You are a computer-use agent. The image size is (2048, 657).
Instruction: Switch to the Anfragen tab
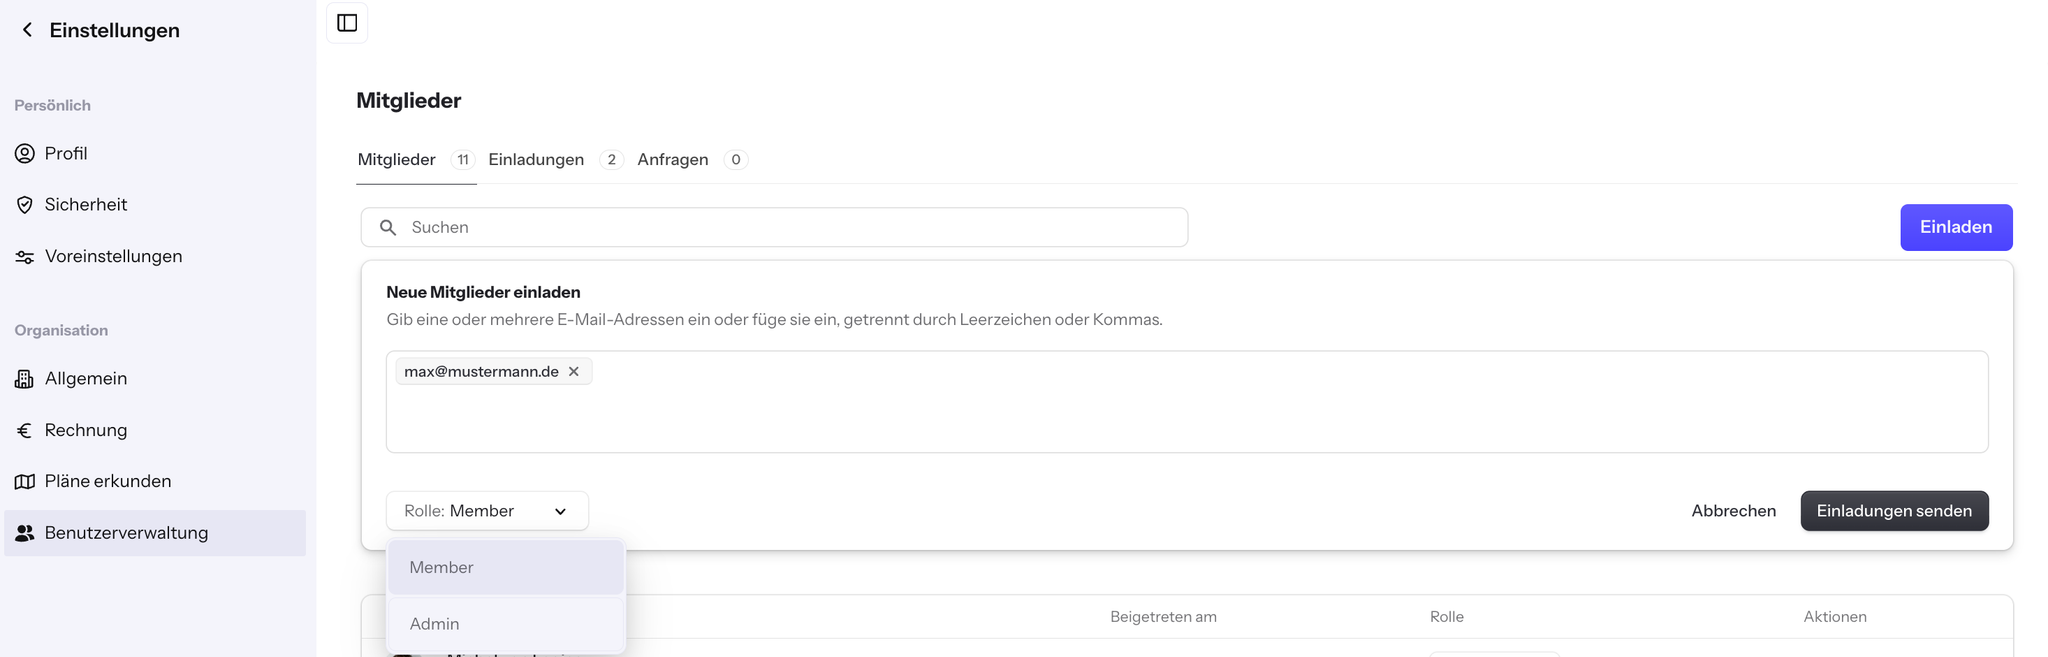(692, 160)
